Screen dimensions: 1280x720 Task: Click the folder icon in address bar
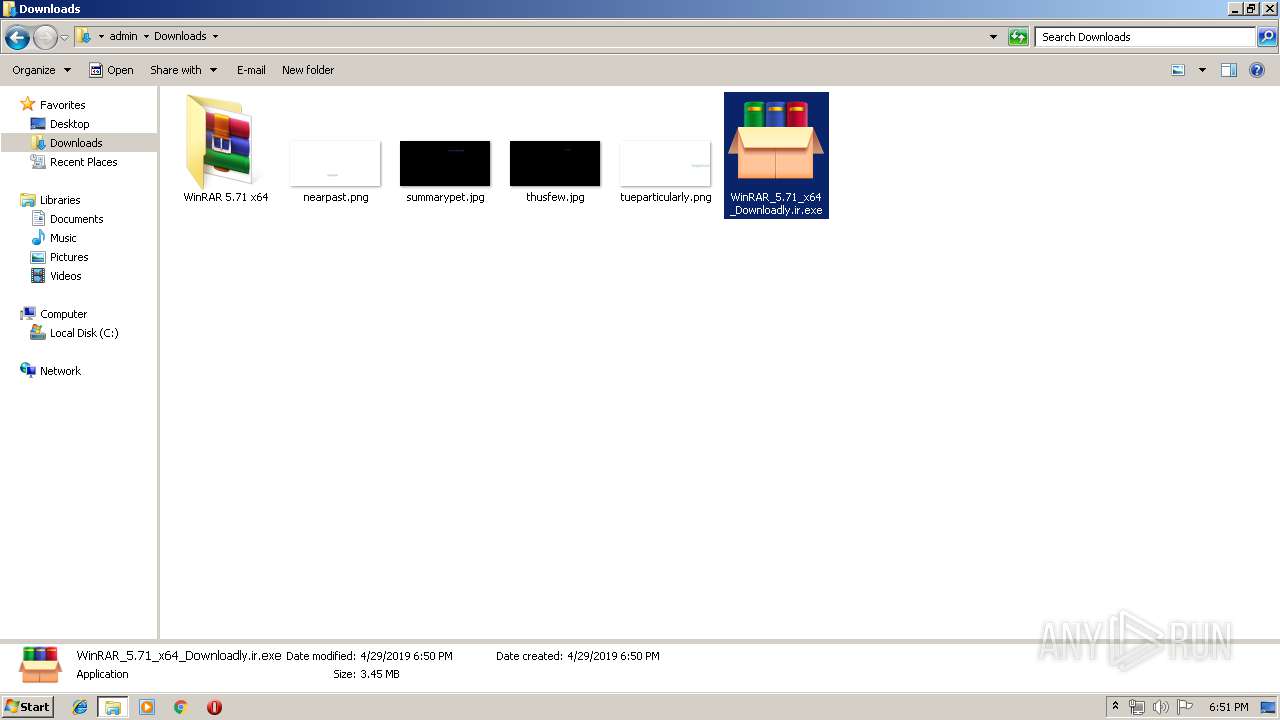[84, 36]
